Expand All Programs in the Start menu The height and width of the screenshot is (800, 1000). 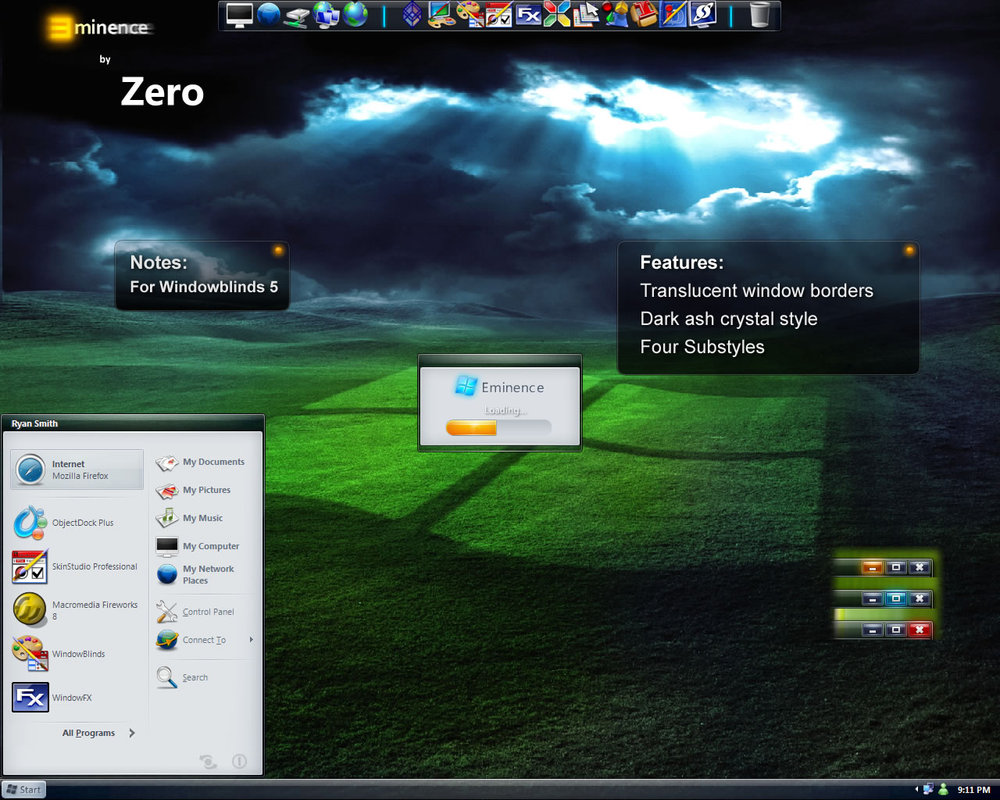pyautogui.click(x=90, y=732)
